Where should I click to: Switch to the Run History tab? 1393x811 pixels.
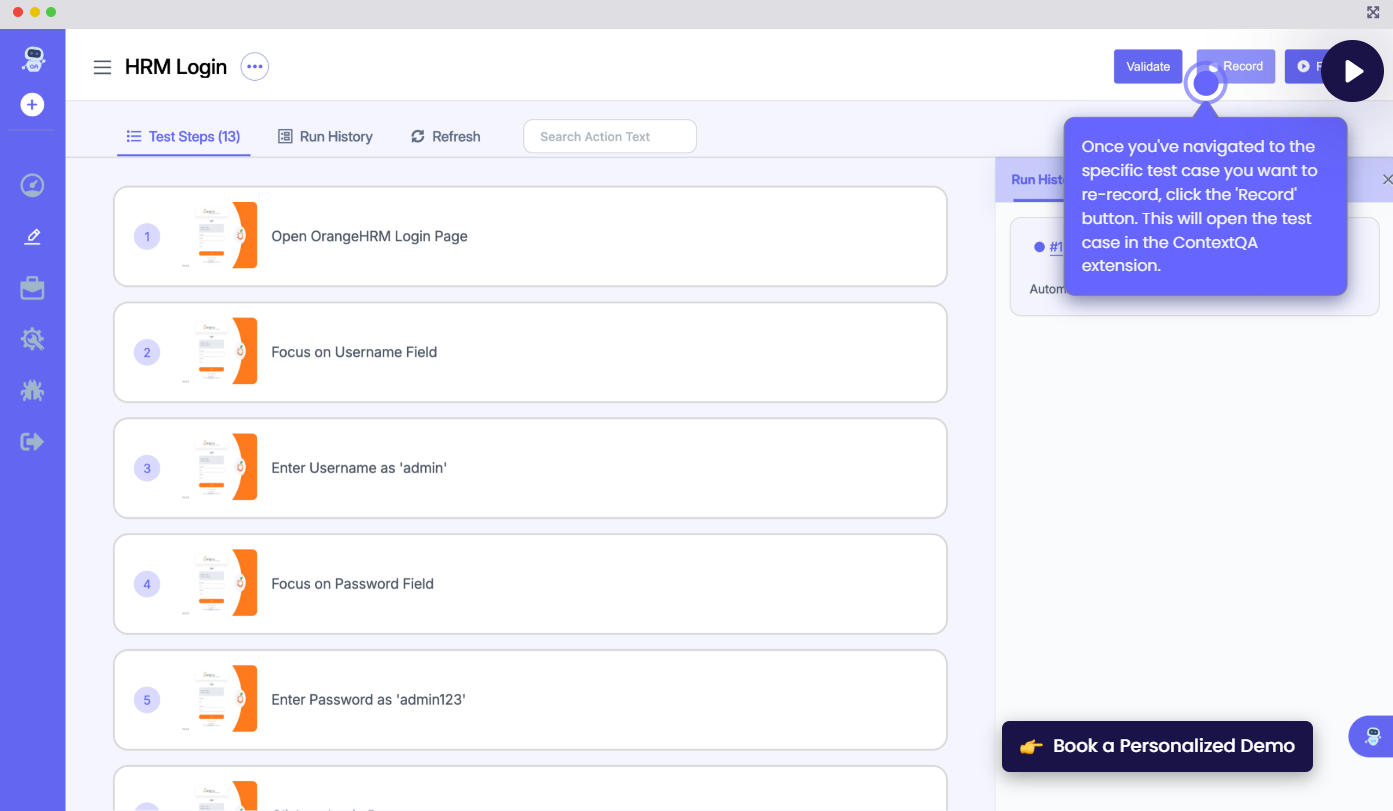(325, 137)
